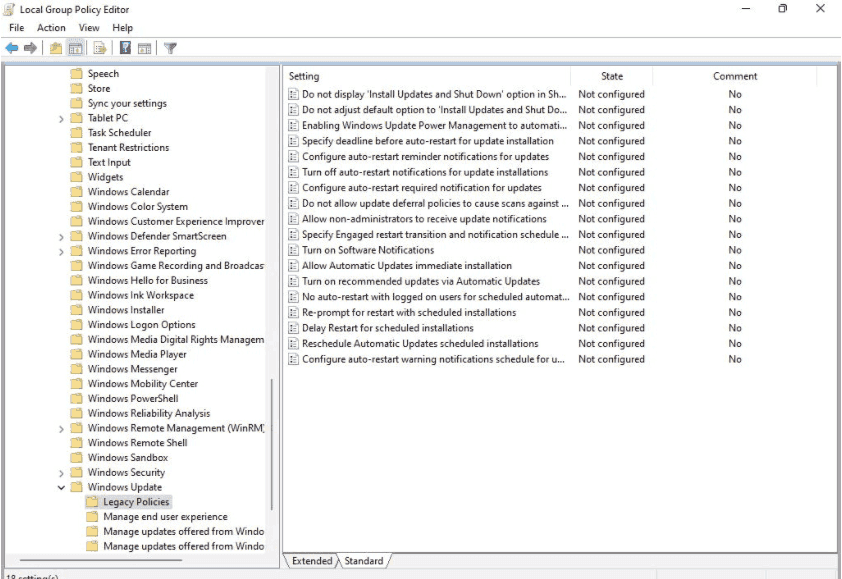Select Sync your settings in tree
Image resolution: width=842 pixels, height=579 pixels.
pyautogui.click(x=127, y=103)
